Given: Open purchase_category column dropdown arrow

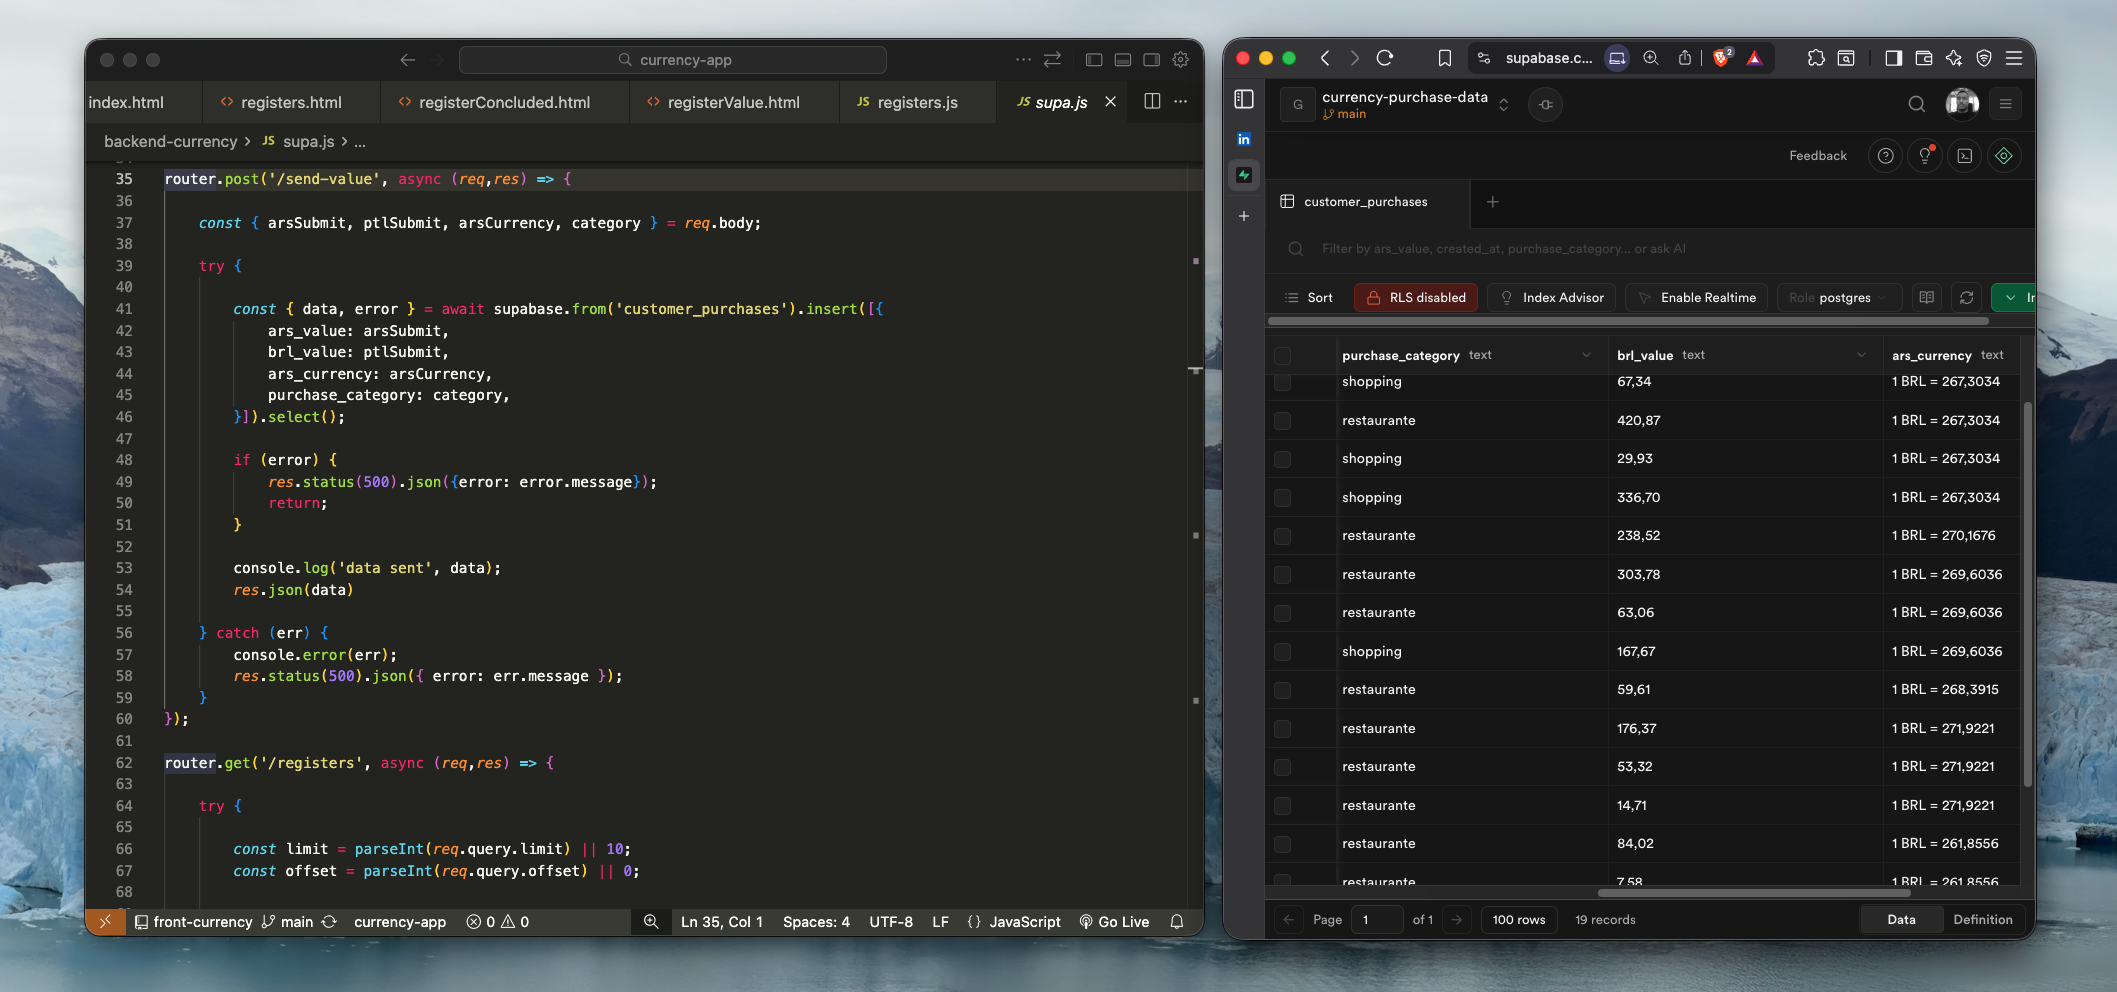Looking at the screenshot, I should [1586, 355].
